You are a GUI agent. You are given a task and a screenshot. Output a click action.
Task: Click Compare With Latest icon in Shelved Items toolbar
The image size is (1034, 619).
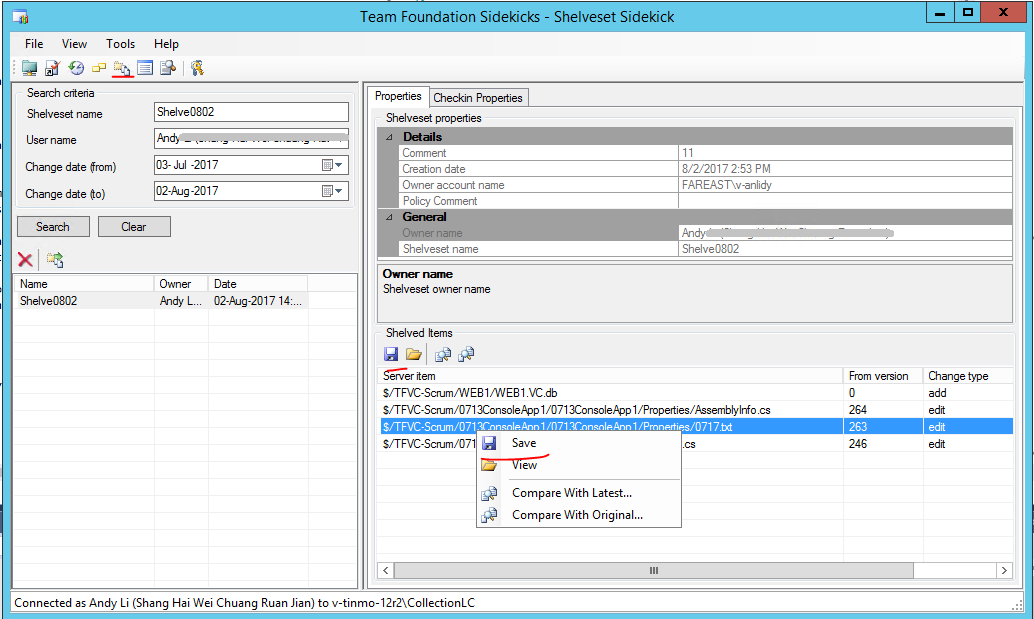[x=442, y=355]
